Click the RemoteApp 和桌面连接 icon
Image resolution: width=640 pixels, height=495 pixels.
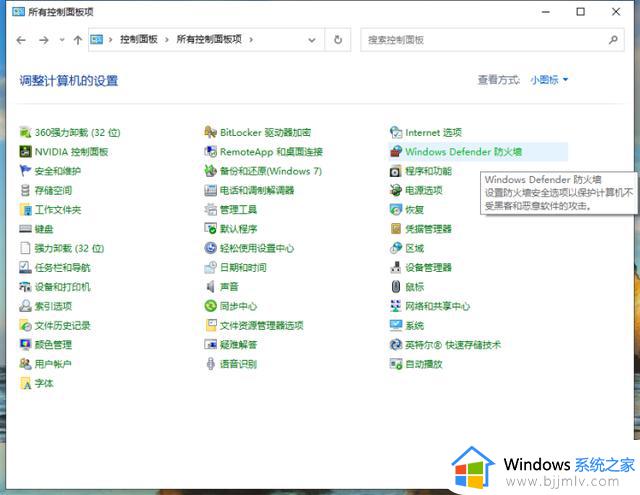click(211, 151)
